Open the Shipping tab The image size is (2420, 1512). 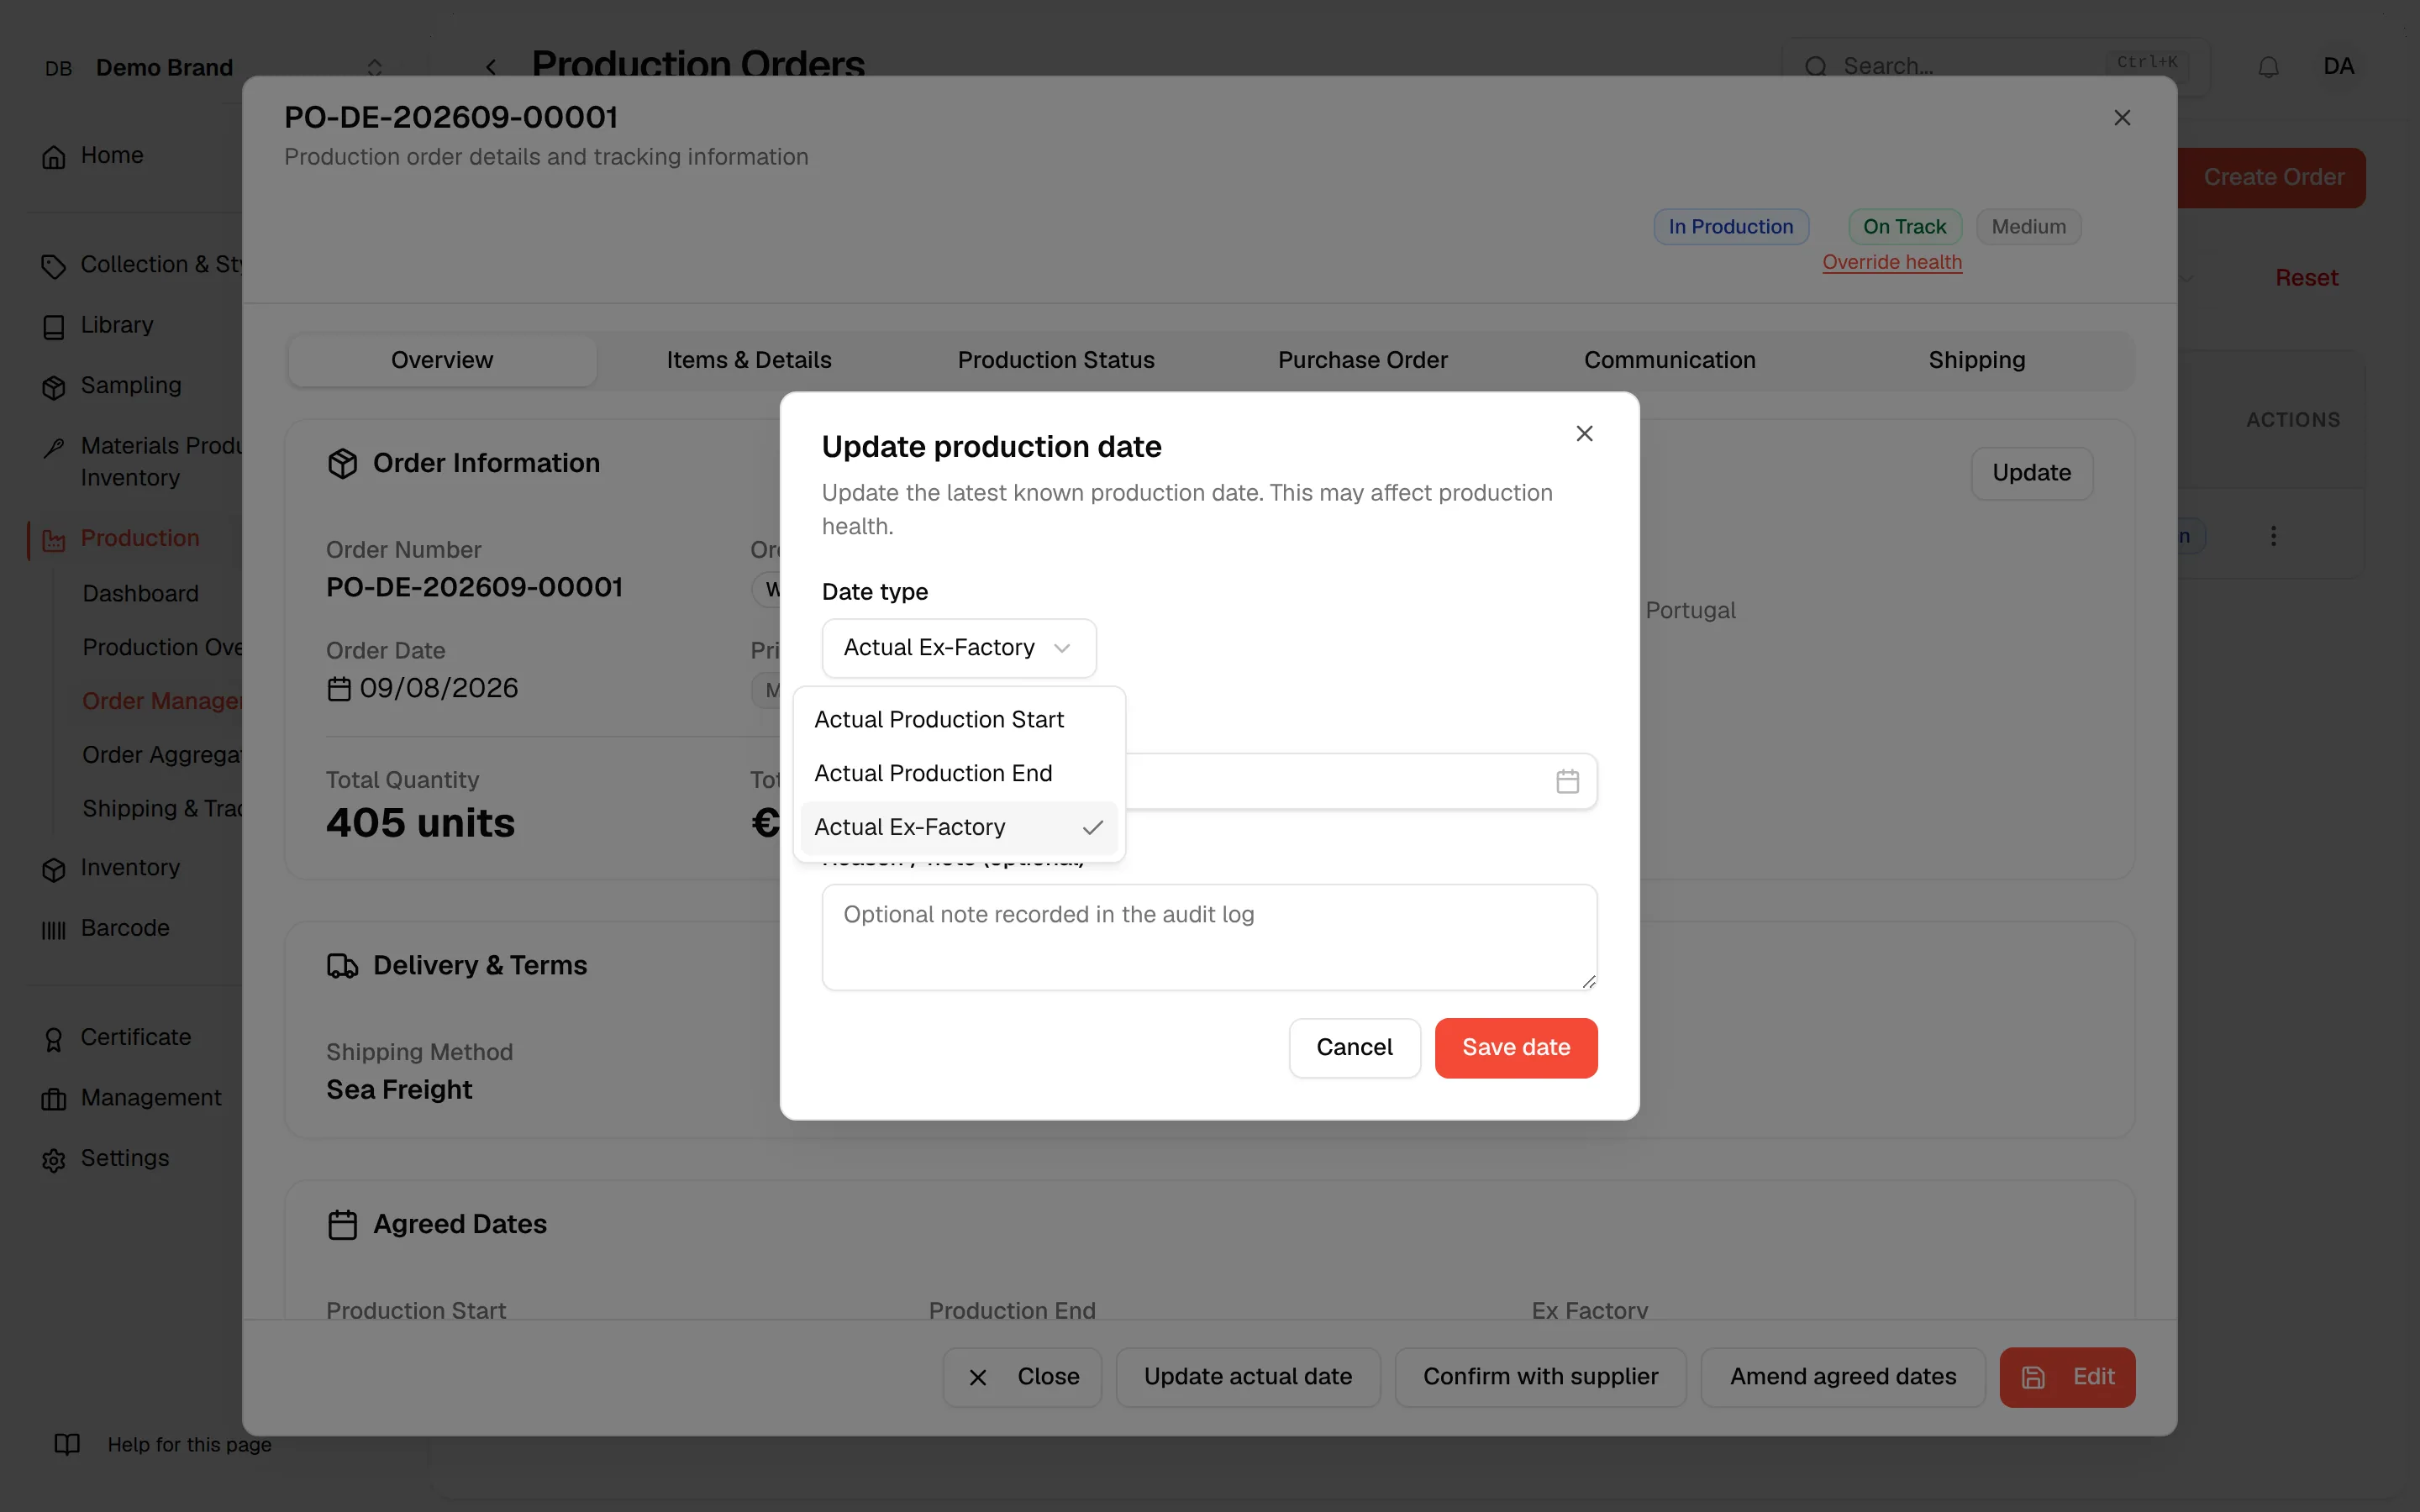(1977, 360)
